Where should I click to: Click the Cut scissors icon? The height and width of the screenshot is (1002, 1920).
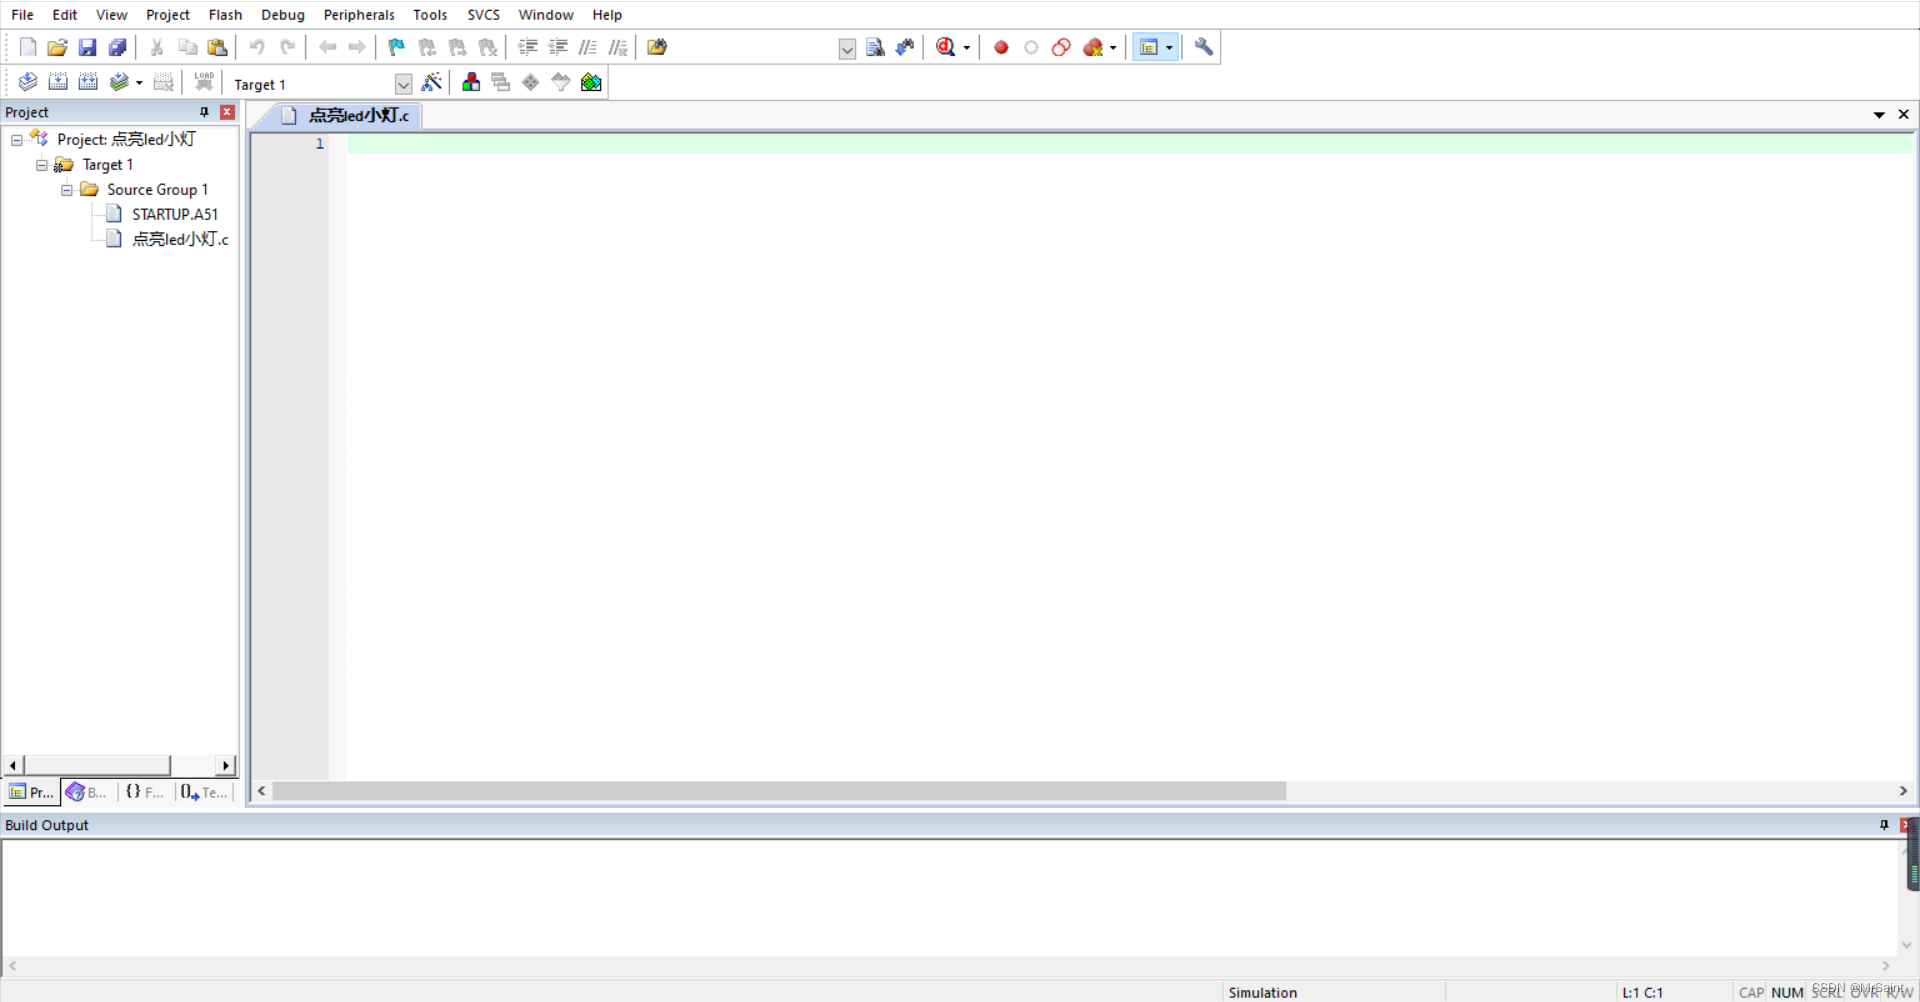coord(157,47)
